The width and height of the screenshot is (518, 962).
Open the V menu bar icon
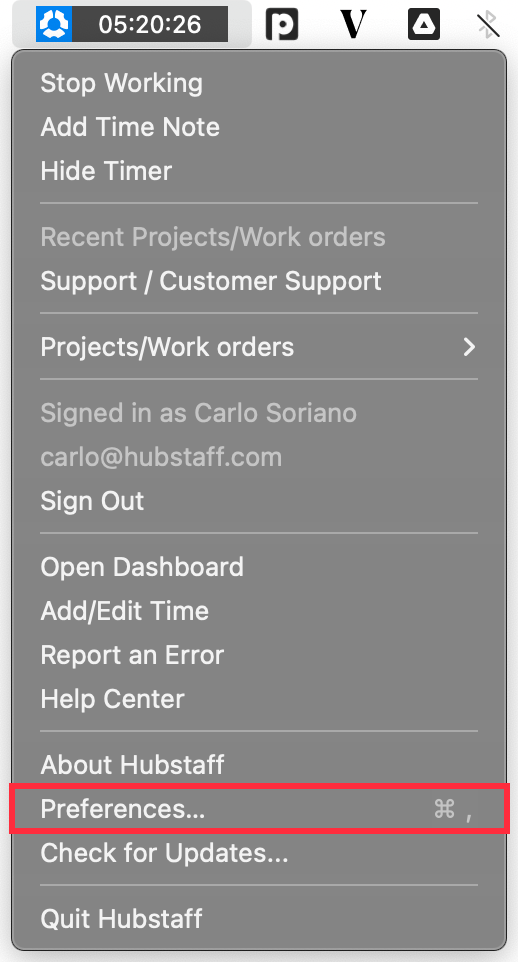pyautogui.click(x=354, y=25)
